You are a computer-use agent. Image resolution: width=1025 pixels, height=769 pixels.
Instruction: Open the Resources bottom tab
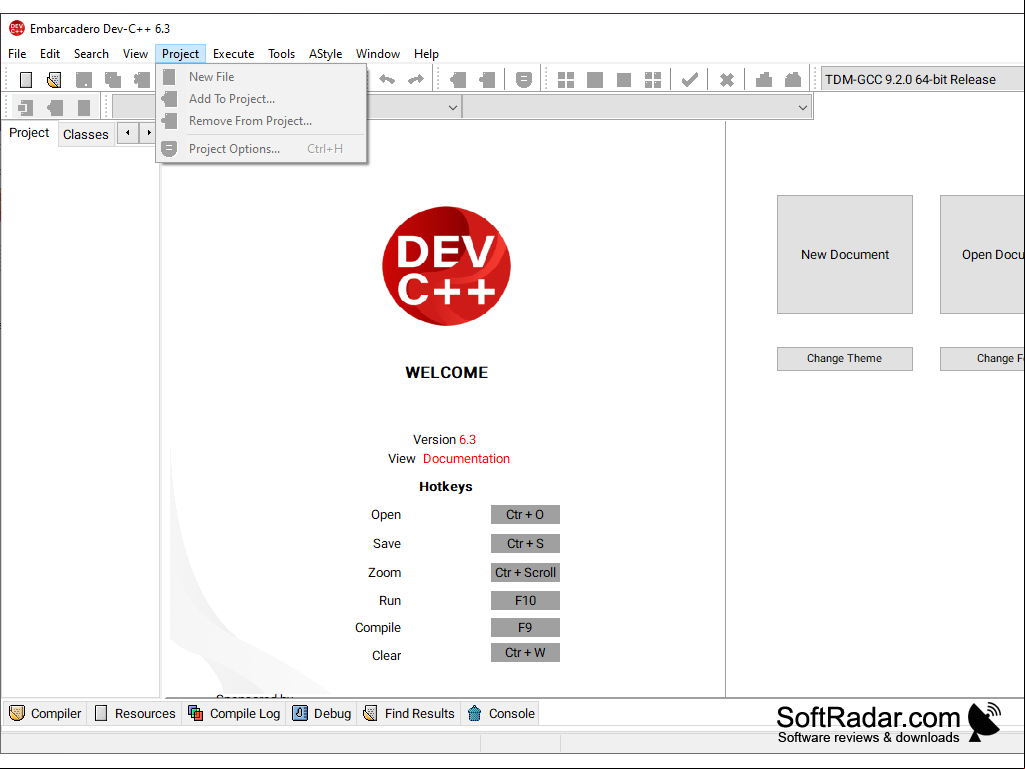pyautogui.click(x=135, y=713)
